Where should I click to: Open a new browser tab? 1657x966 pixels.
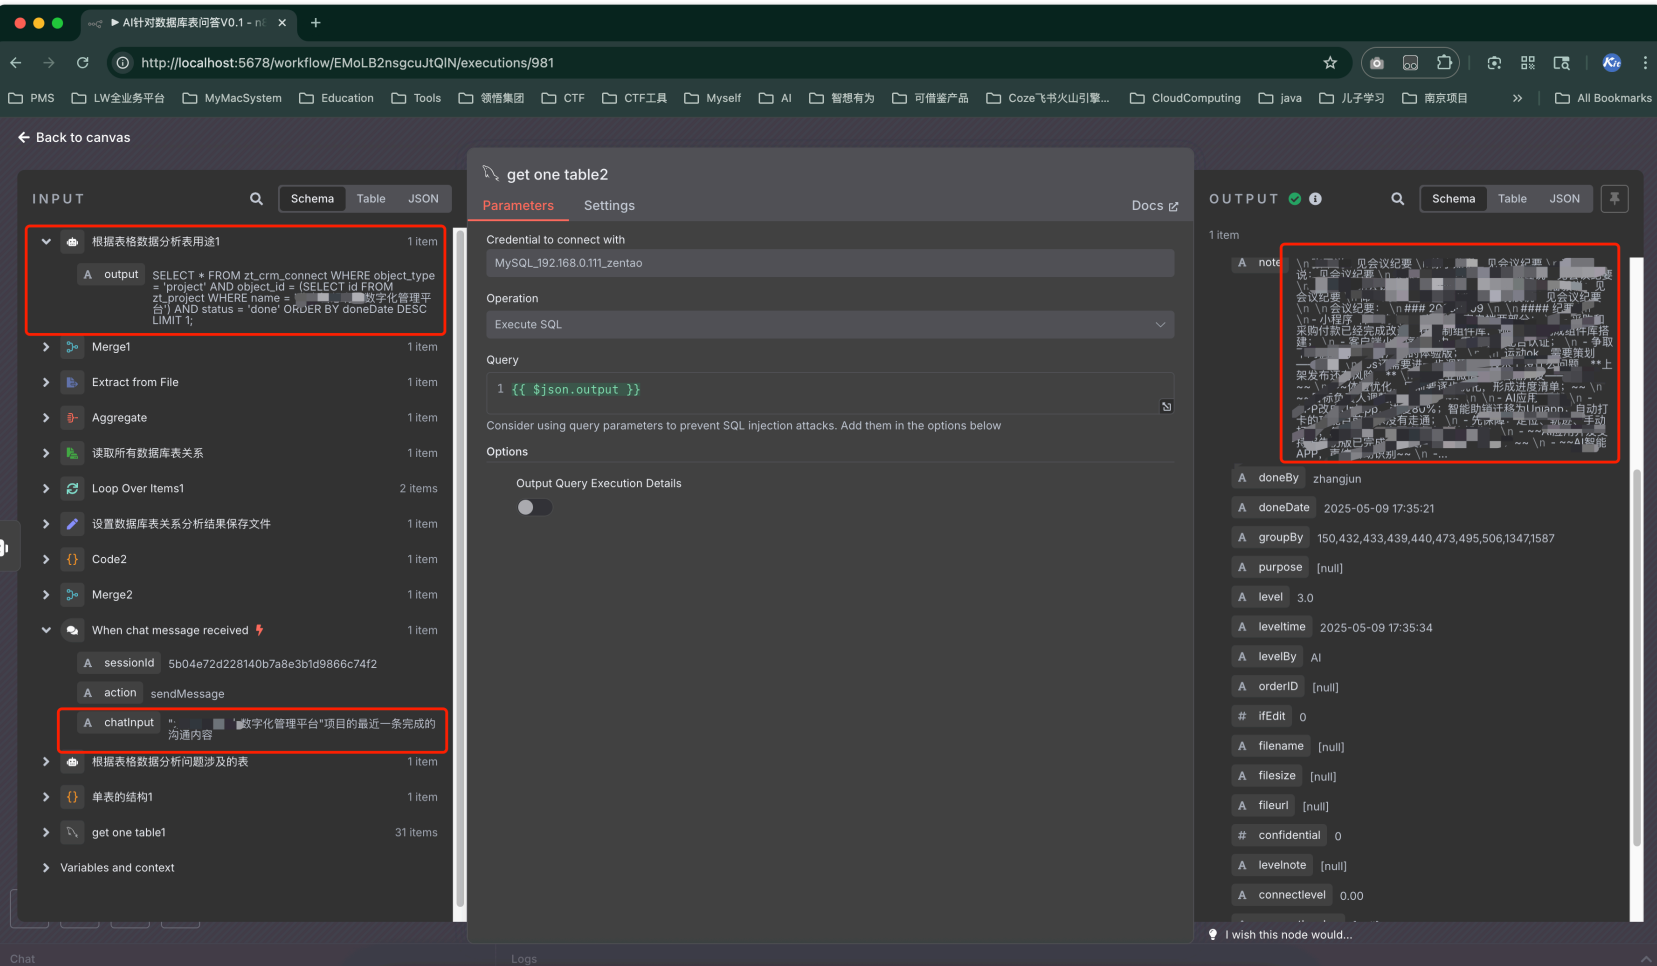pos(316,22)
